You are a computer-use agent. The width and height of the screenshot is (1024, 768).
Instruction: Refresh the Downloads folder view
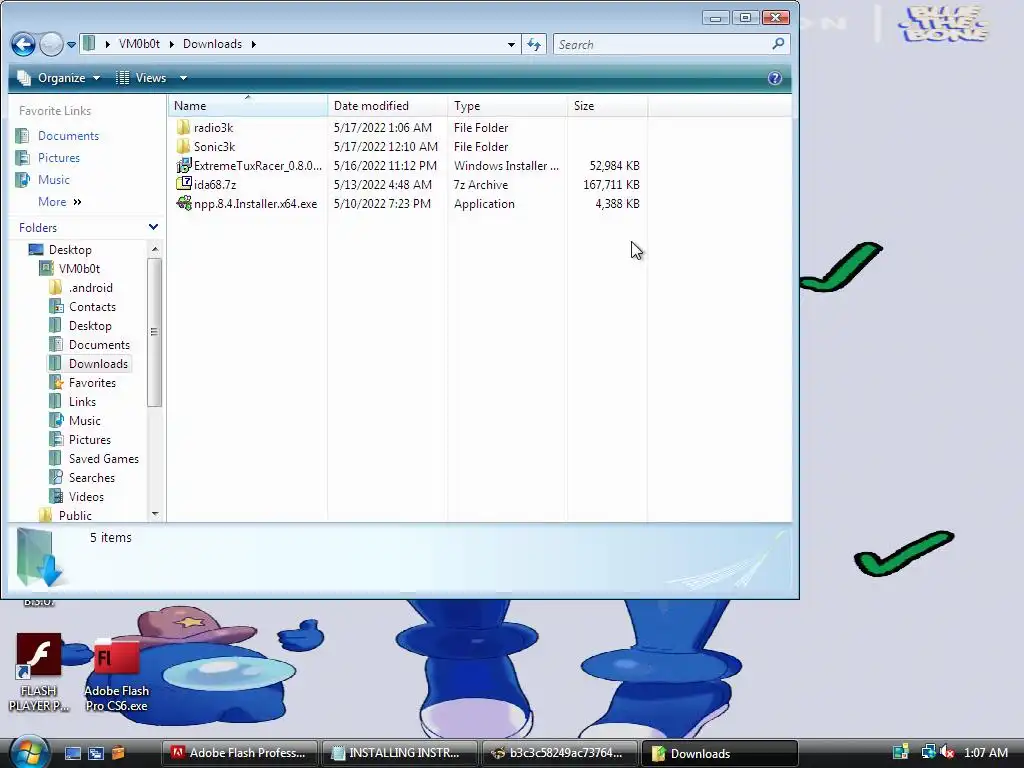(x=534, y=44)
